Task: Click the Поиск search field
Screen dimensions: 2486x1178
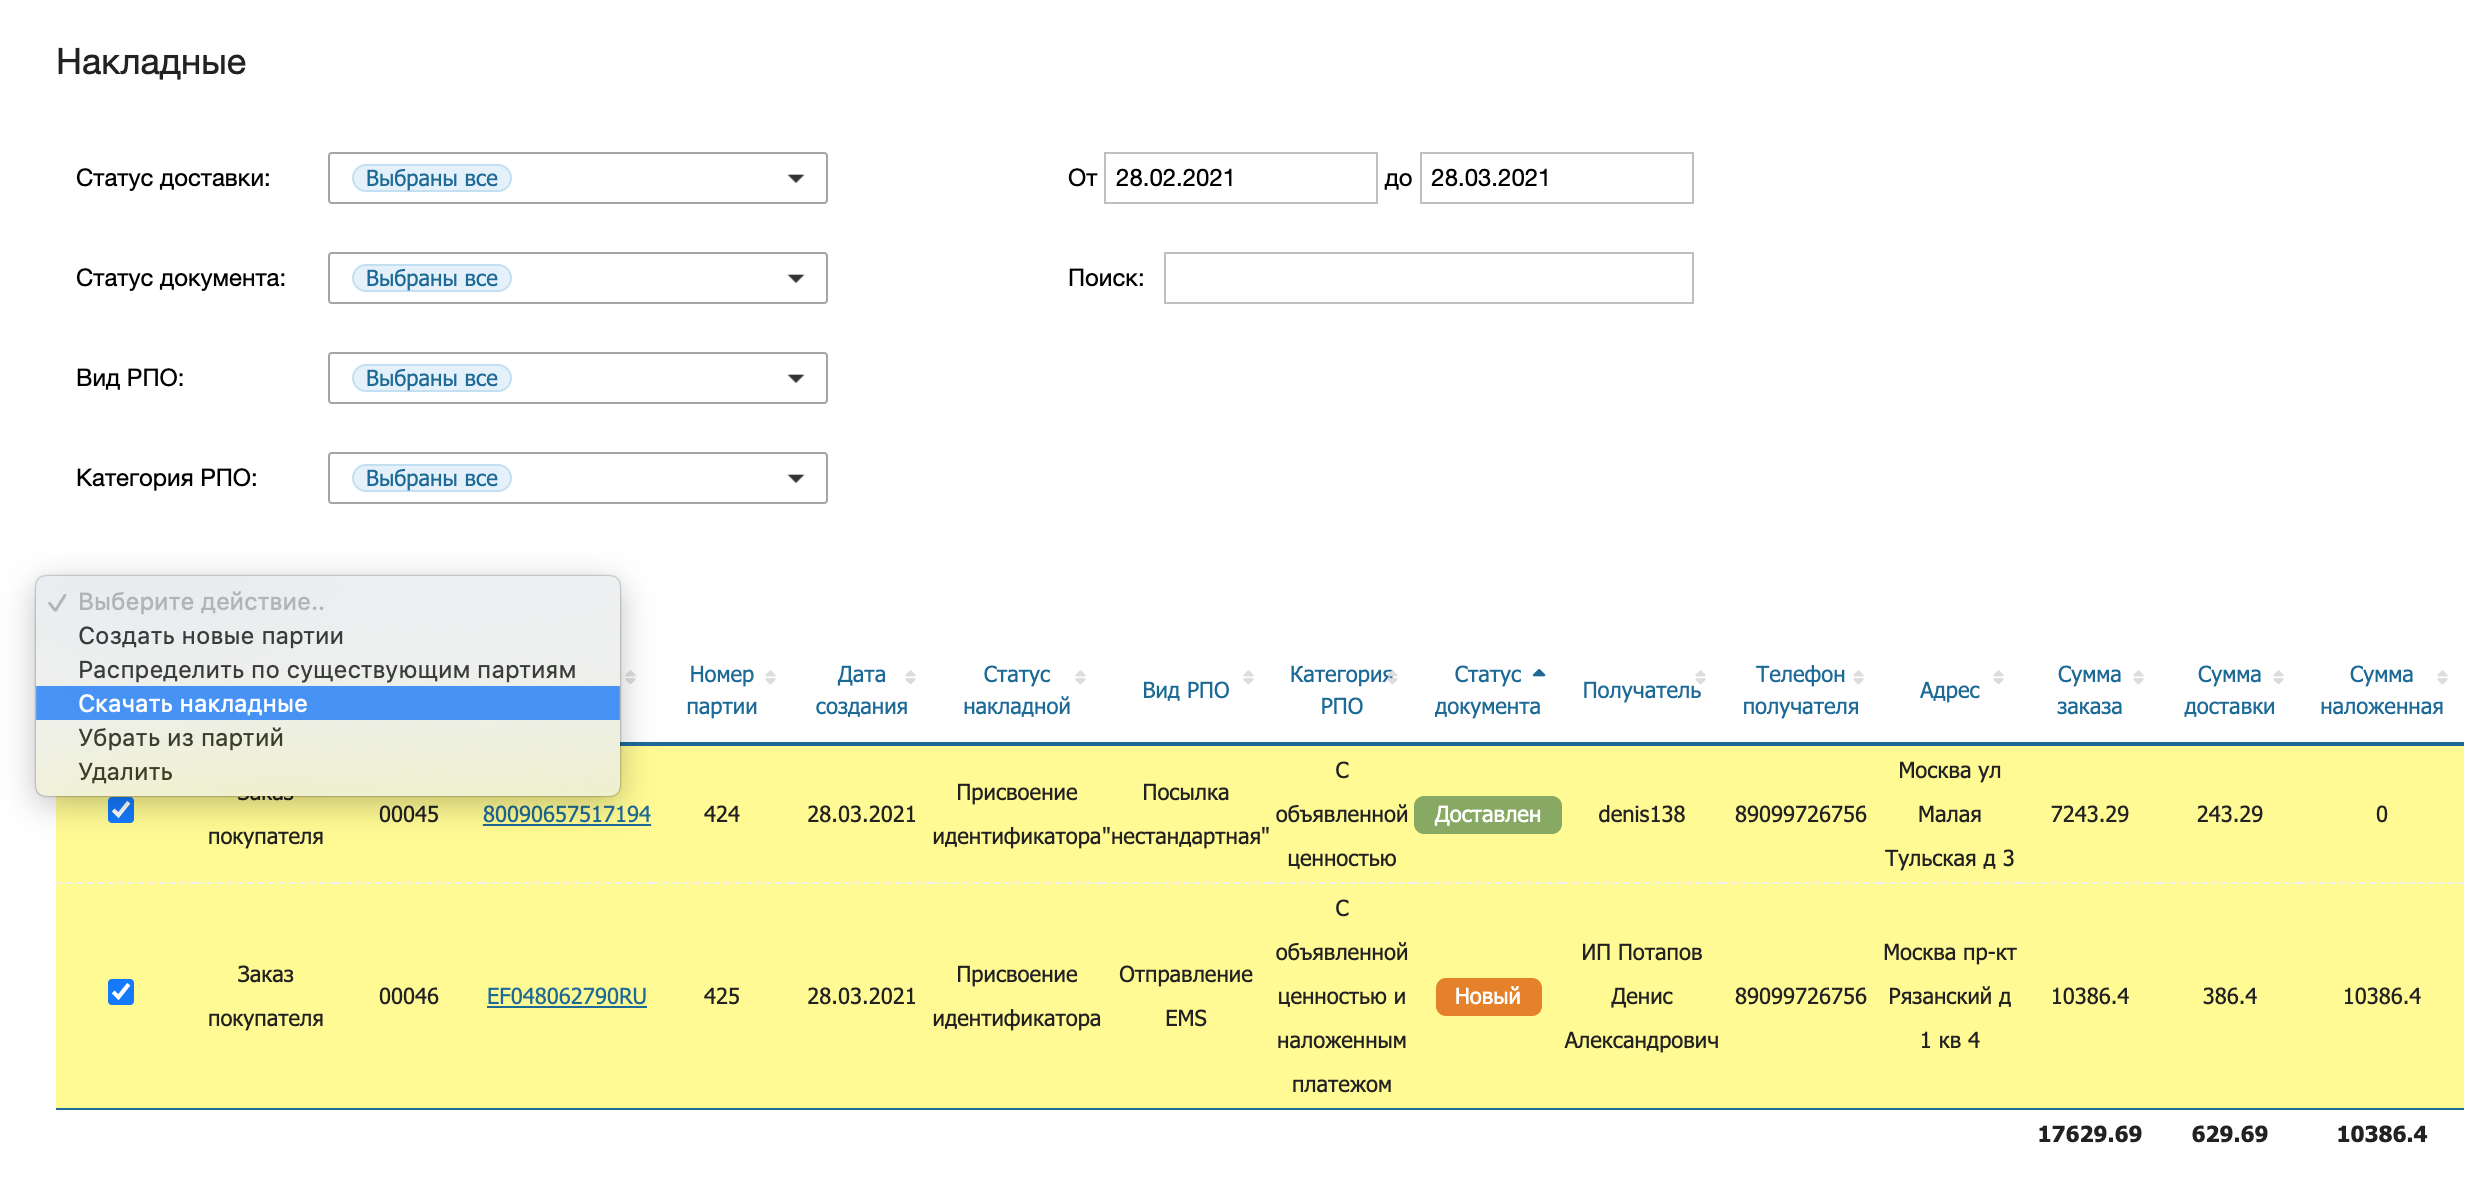Action: point(1427,278)
